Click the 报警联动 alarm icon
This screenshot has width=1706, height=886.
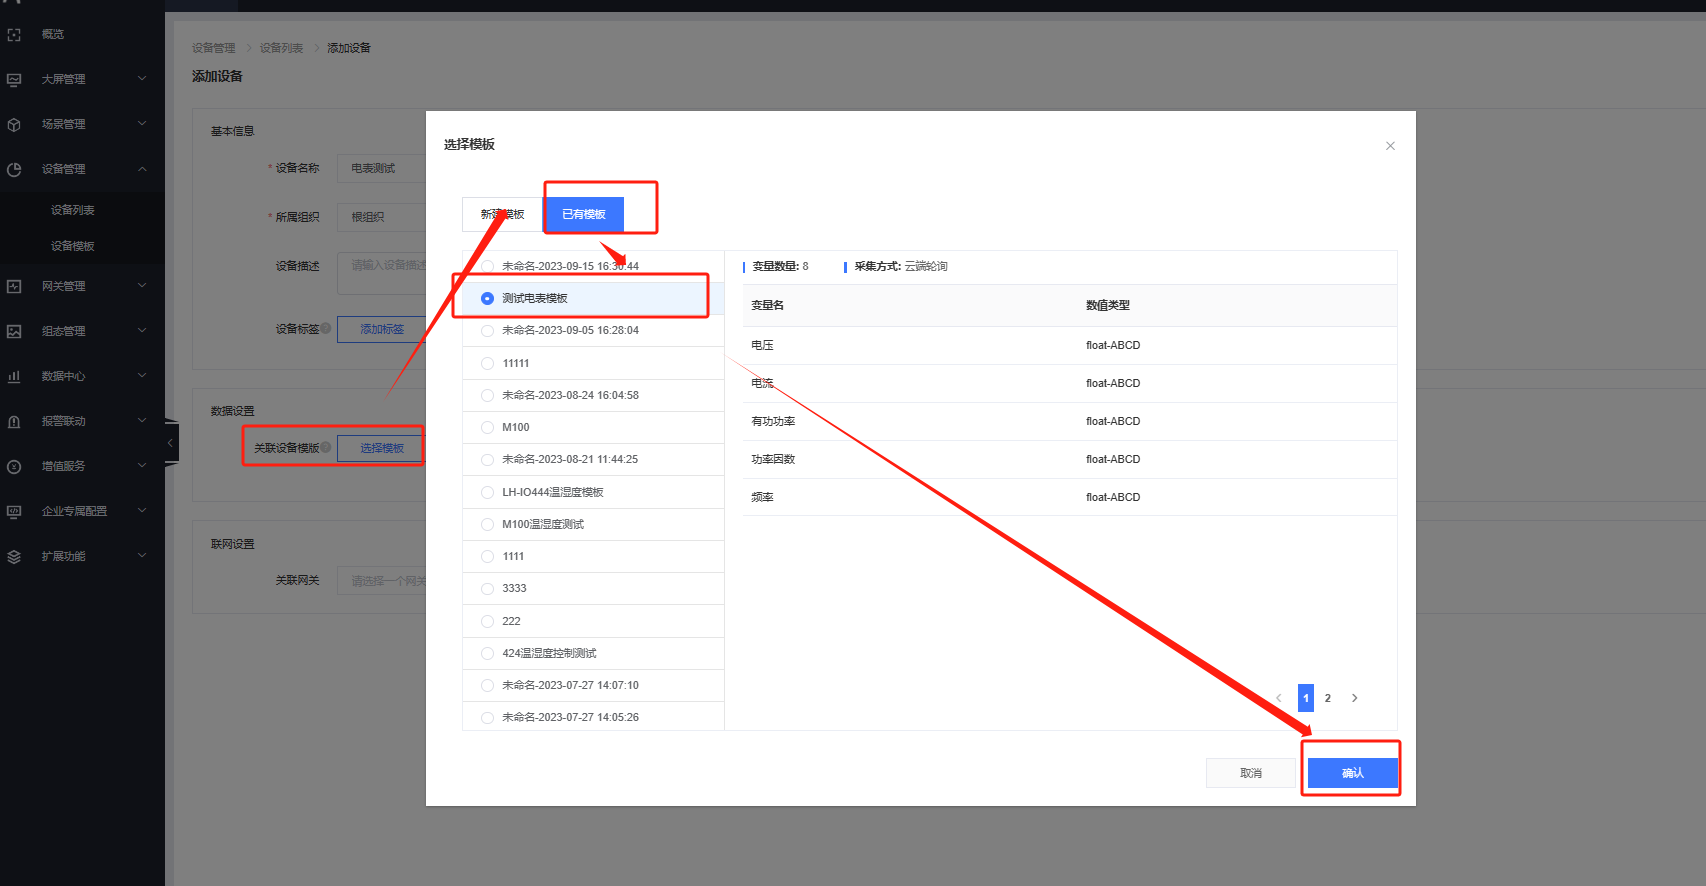[14, 422]
